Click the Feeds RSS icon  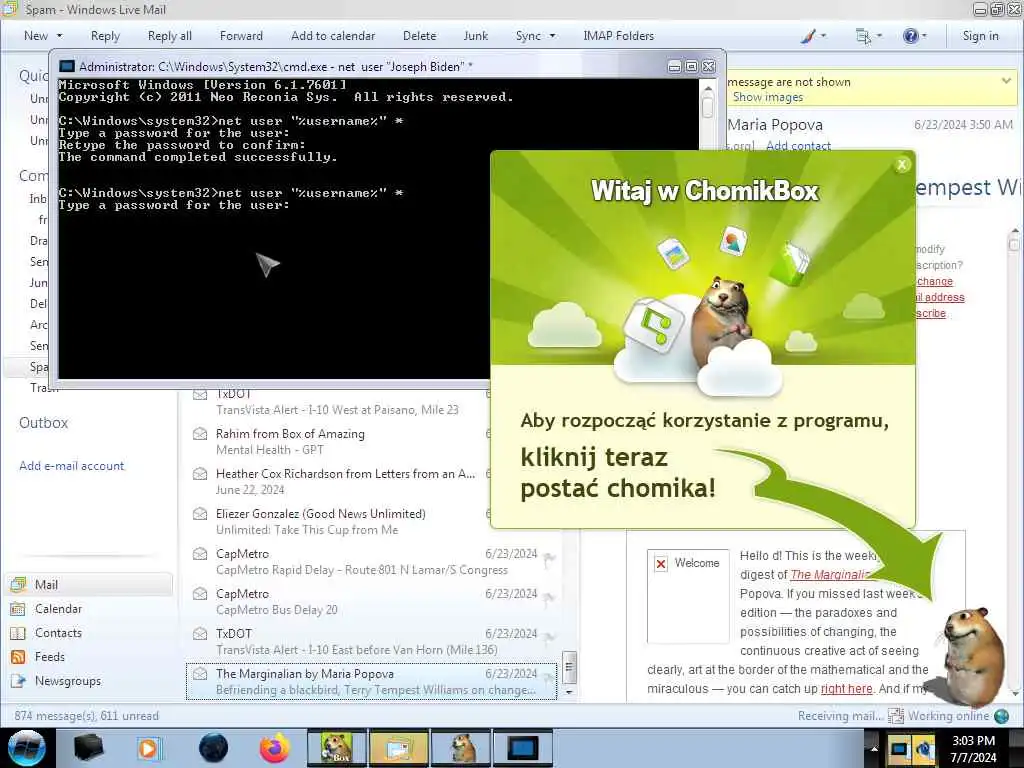point(18,657)
